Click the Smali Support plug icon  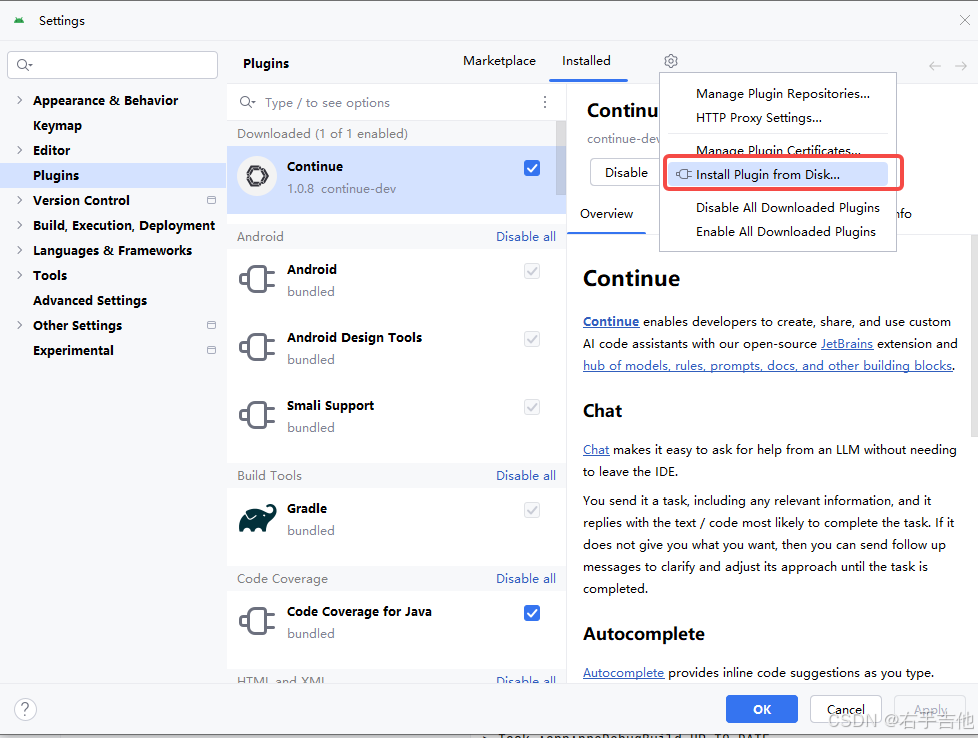pos(257,415)
